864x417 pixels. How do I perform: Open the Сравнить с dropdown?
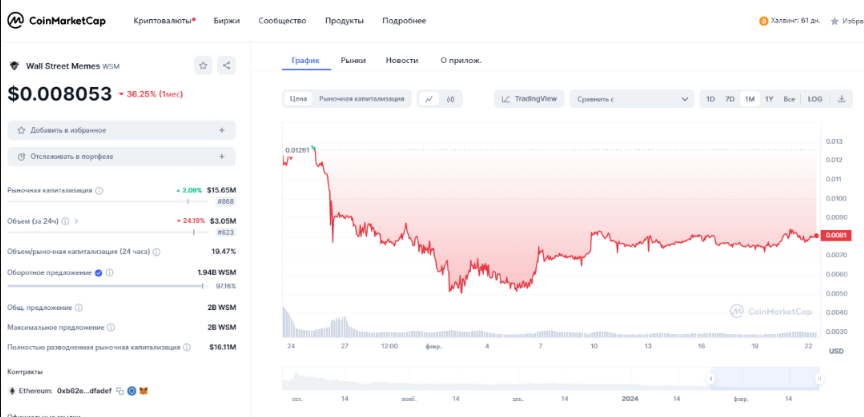click(x=631, y=99)
